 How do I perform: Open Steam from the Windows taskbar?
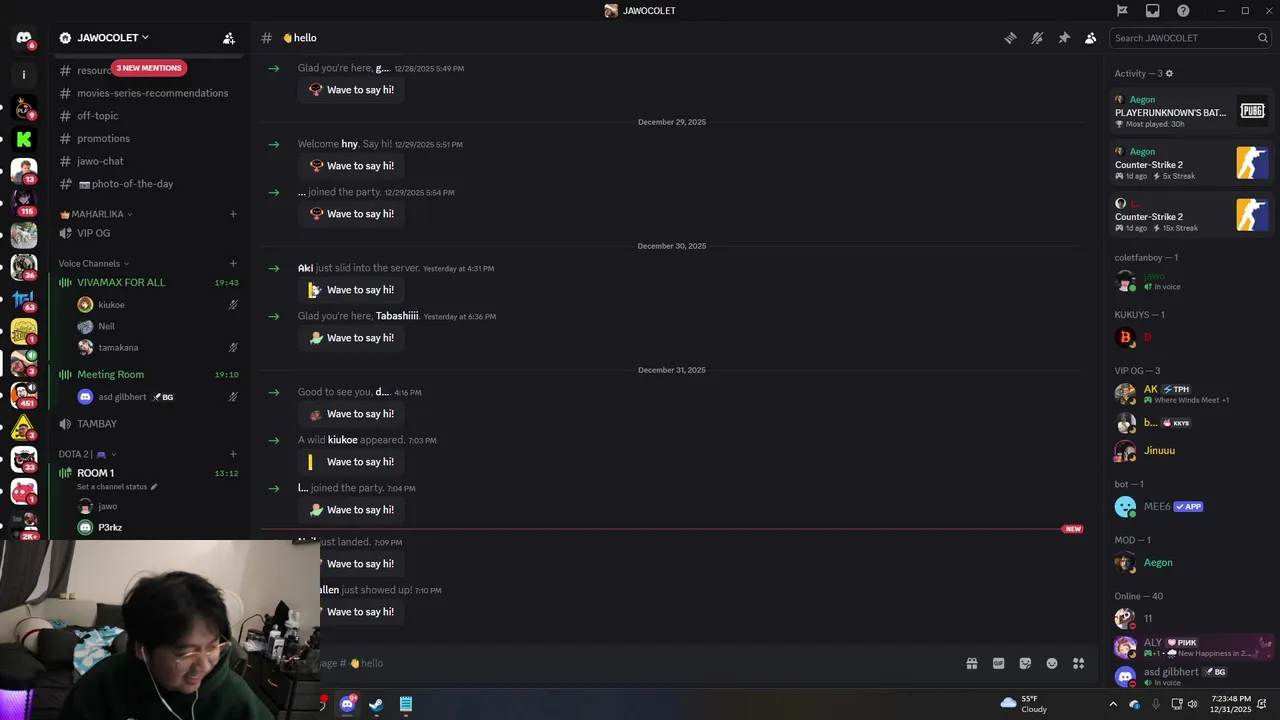[376, 704]
